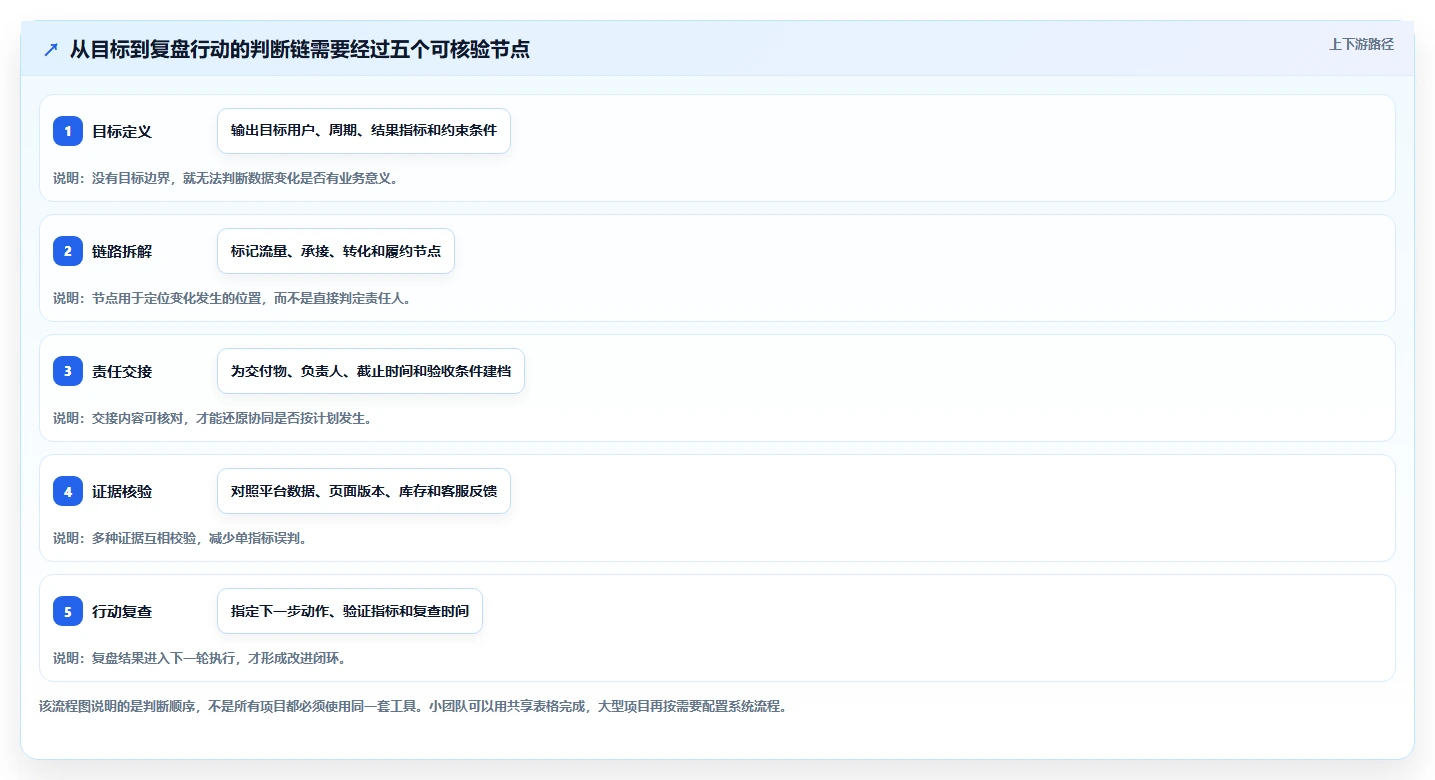The width and height of the screenshot is (1435, 780).
Task: Click the number 1 step badge
Action: pyautogui.click(x=68, y=131)
